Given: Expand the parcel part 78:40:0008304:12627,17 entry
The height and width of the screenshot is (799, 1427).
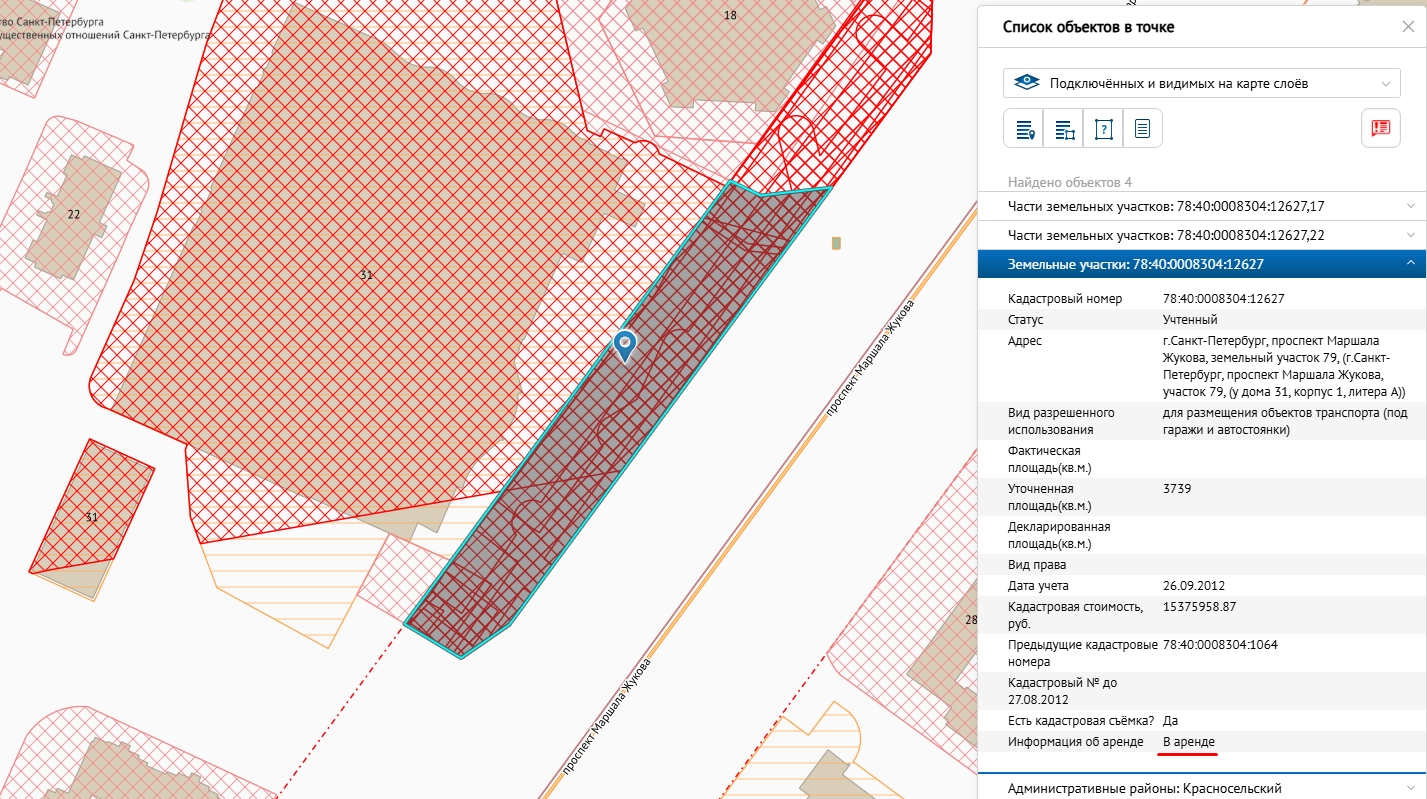Looking at the screenshot, I should coord(1202,206).
